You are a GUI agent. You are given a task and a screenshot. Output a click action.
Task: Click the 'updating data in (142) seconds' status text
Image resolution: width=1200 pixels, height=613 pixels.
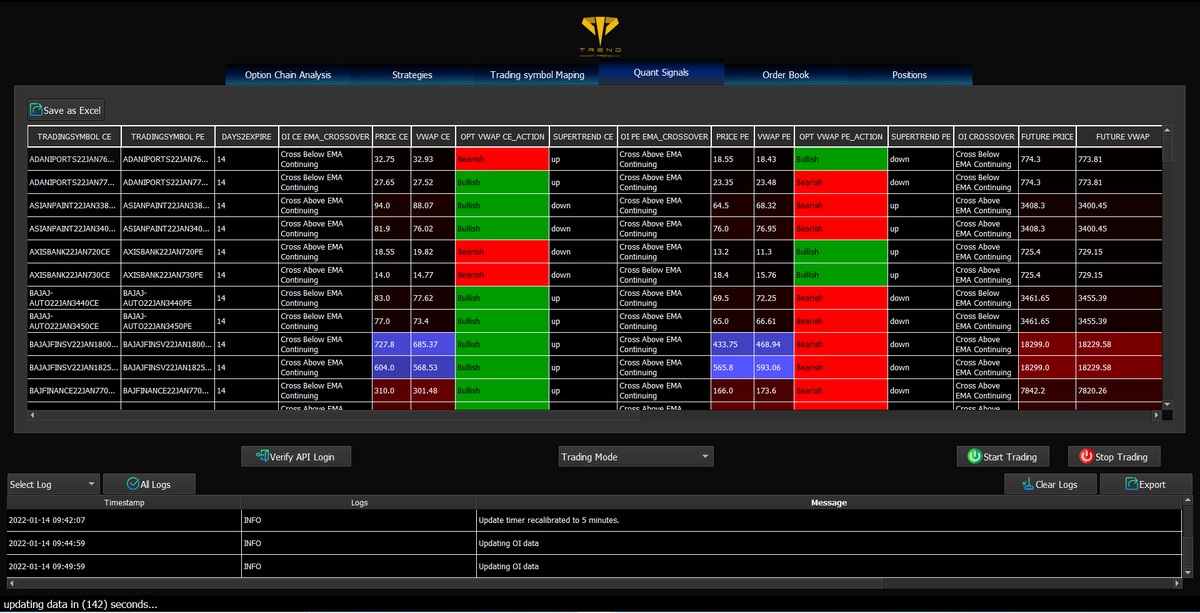[x=80, y=604]
